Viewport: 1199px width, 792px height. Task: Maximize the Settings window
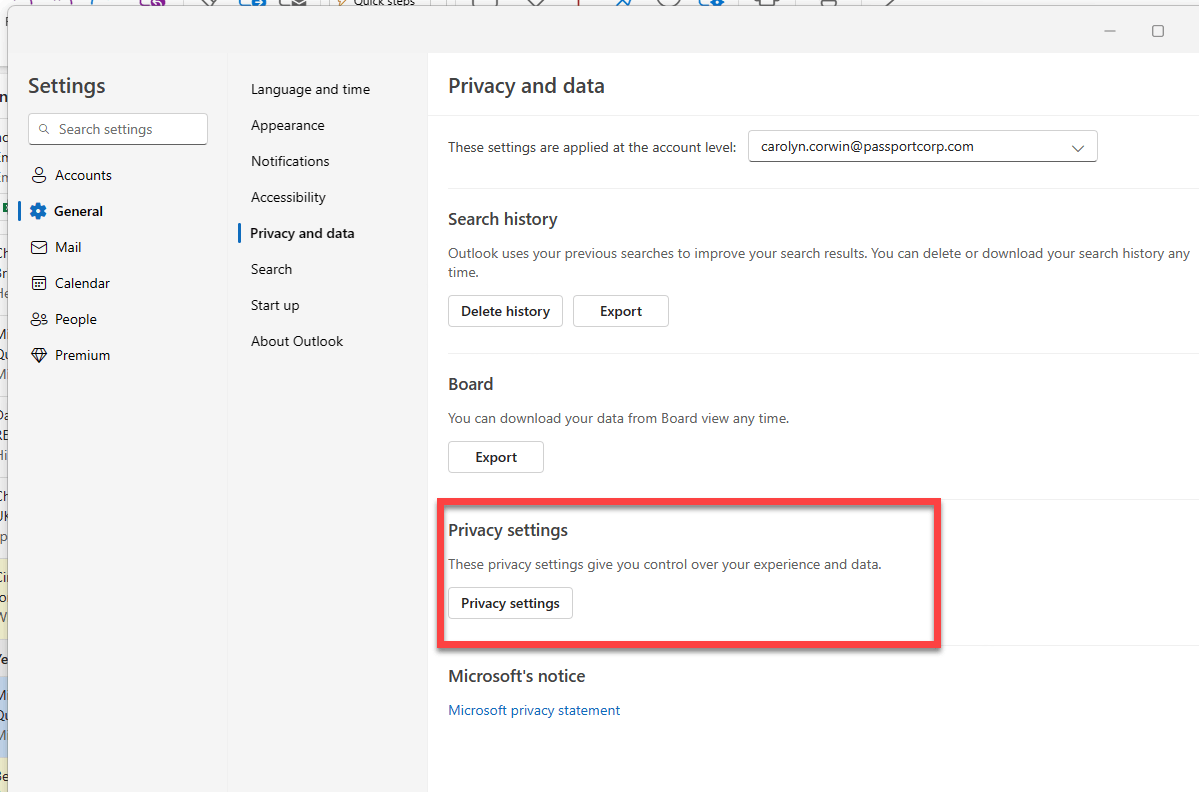click(x=1158, y=31)
